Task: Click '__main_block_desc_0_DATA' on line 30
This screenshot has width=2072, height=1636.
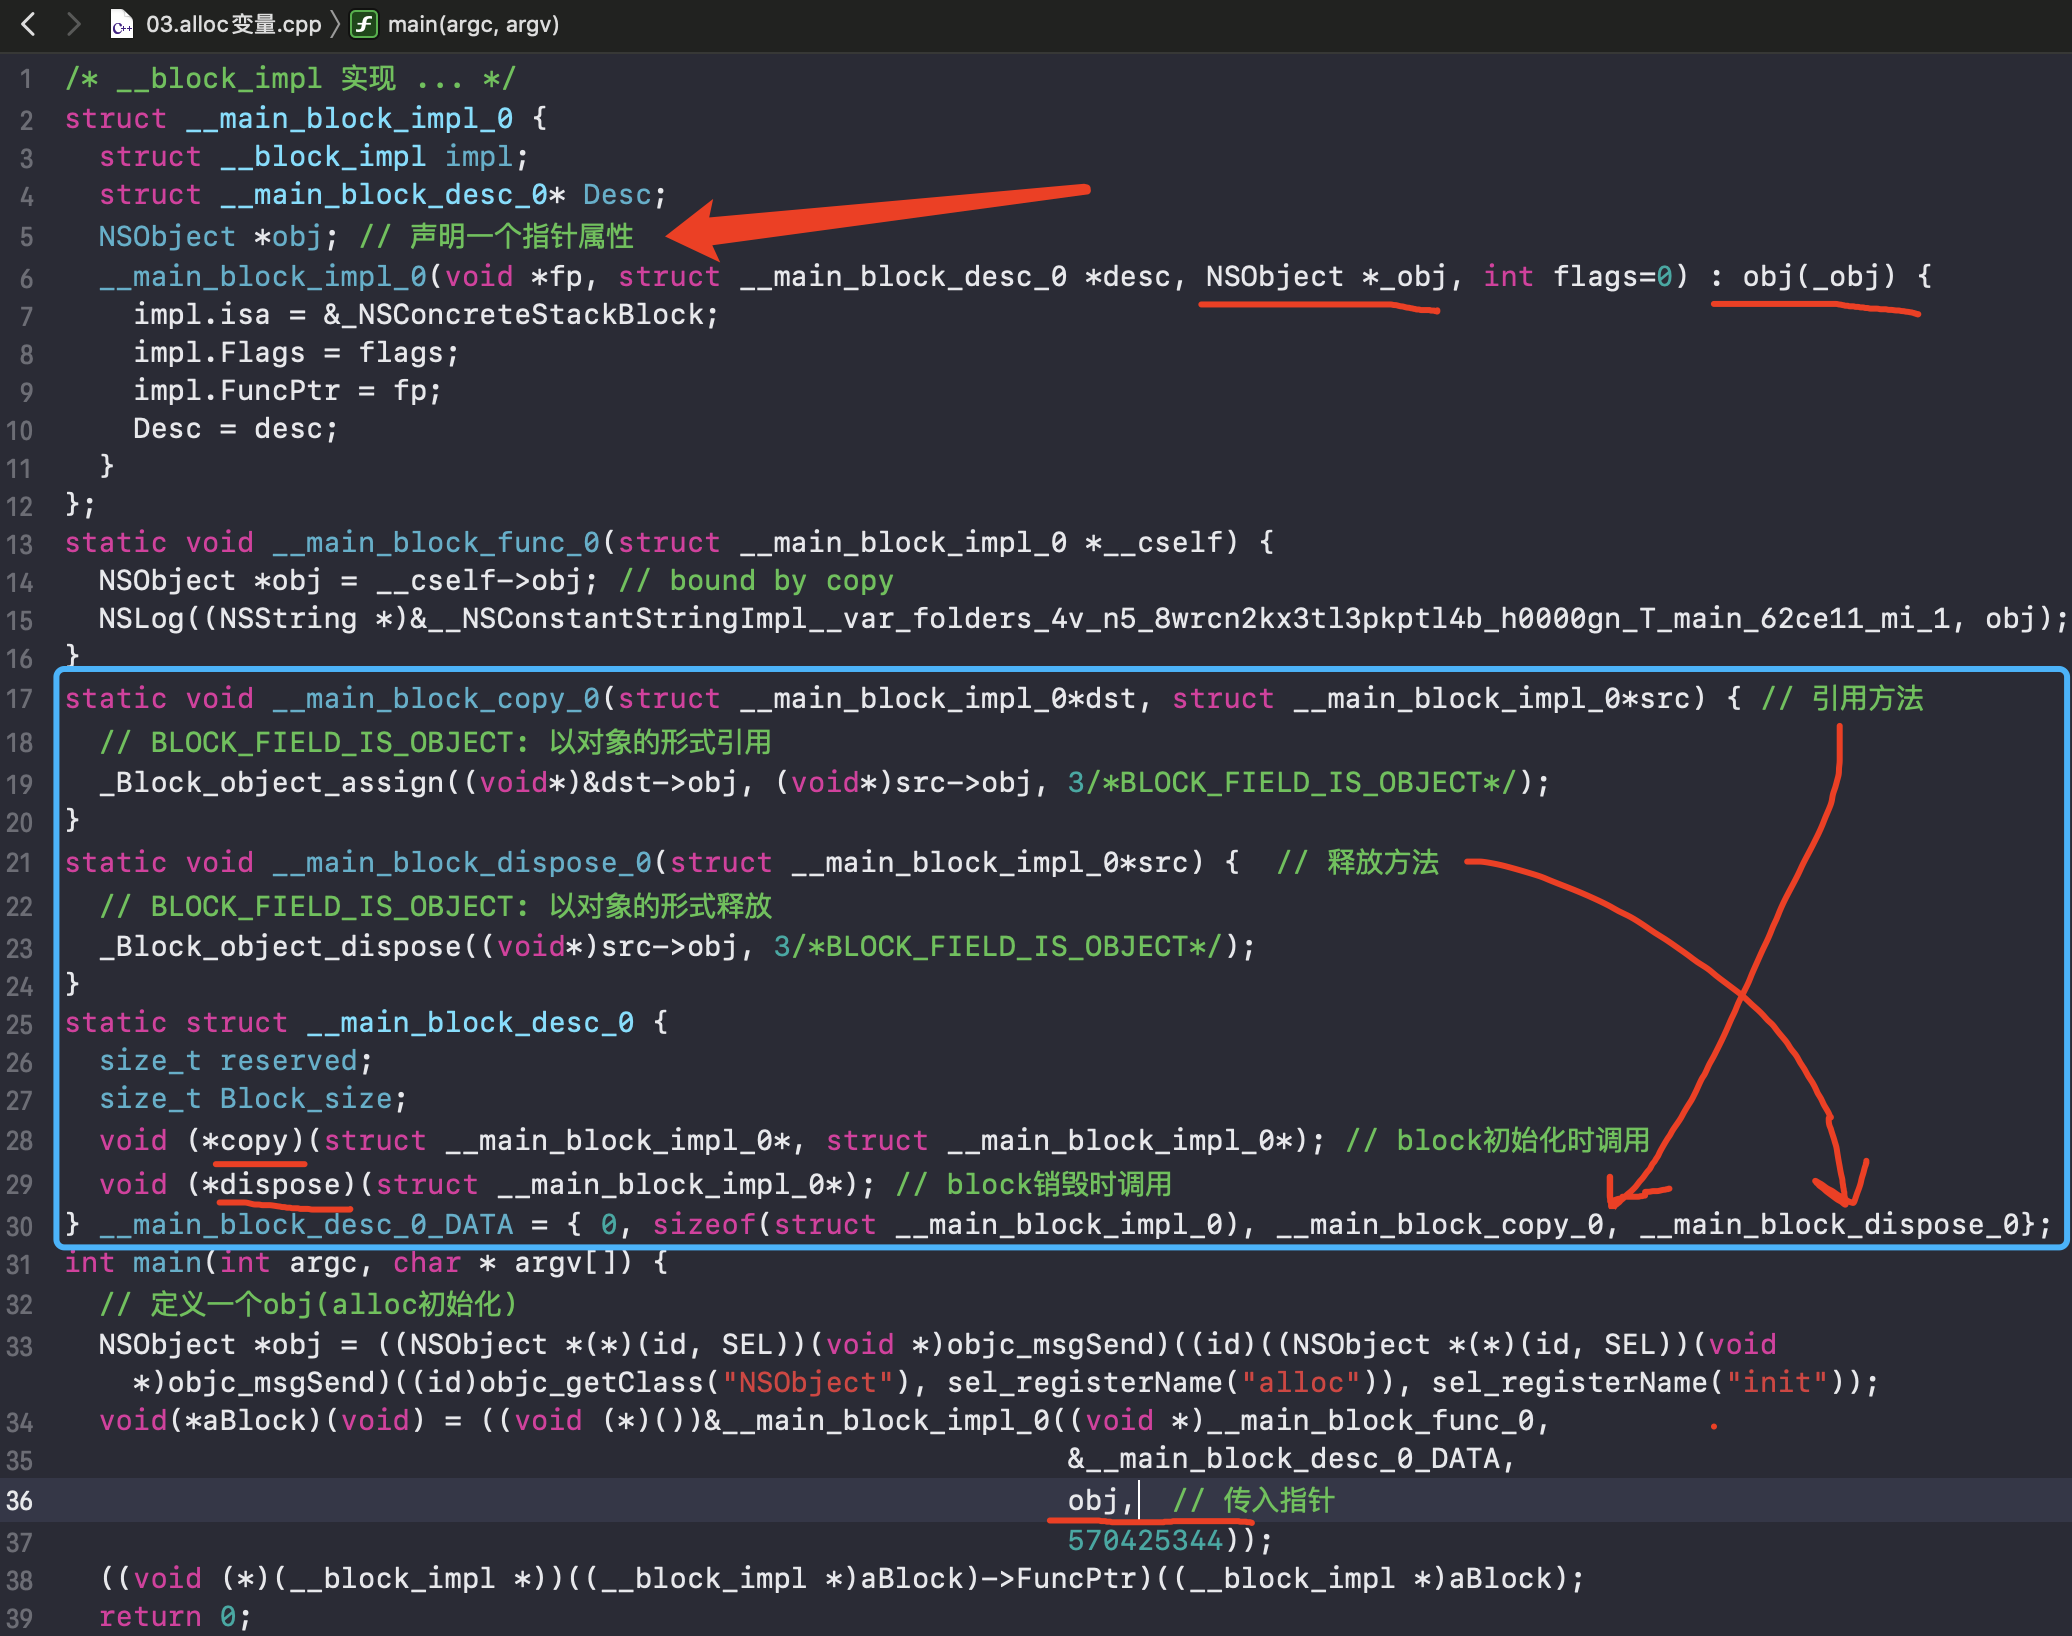Action: [305, 1225]
